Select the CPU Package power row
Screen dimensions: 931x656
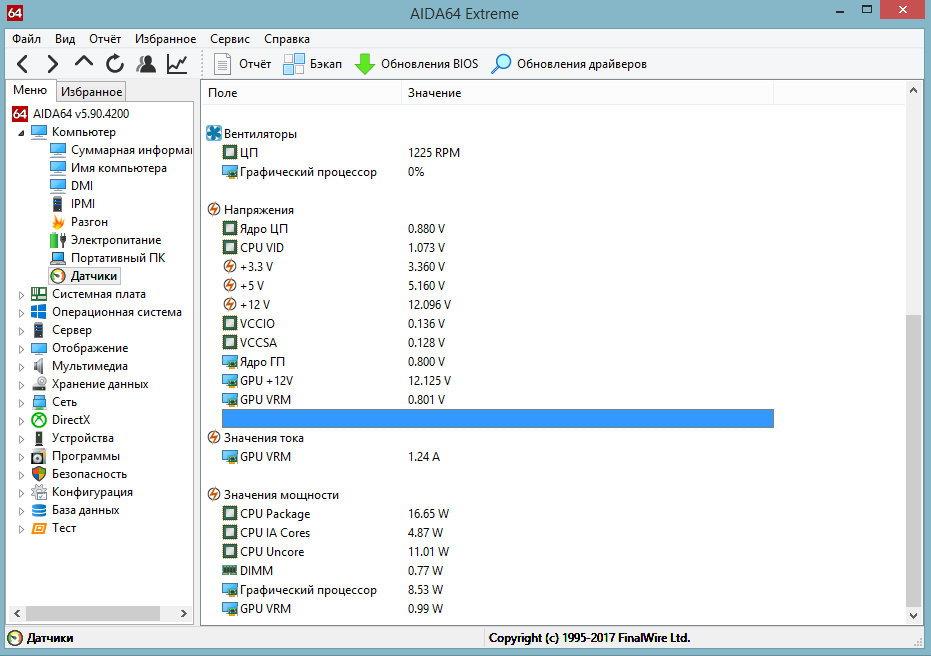(x=498, y=514)
